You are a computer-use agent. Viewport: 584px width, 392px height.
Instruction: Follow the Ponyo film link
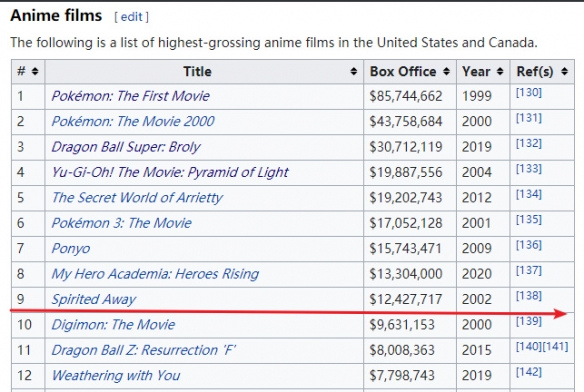tap(71, 249)
